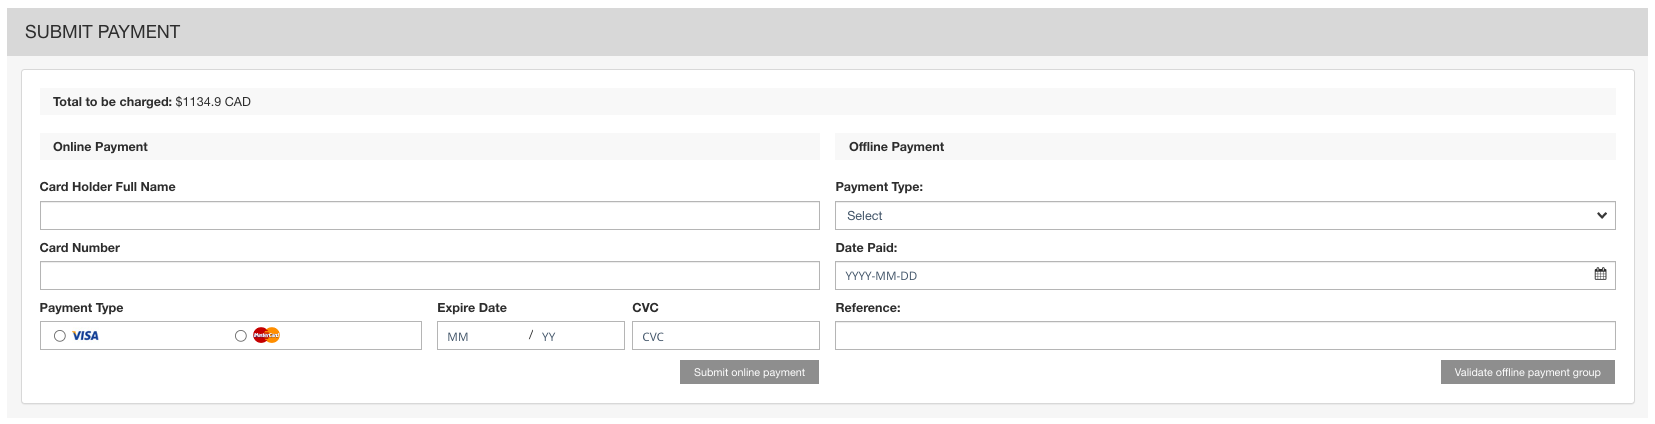Open the calendar picker for Date Paid

point(1600,274)
